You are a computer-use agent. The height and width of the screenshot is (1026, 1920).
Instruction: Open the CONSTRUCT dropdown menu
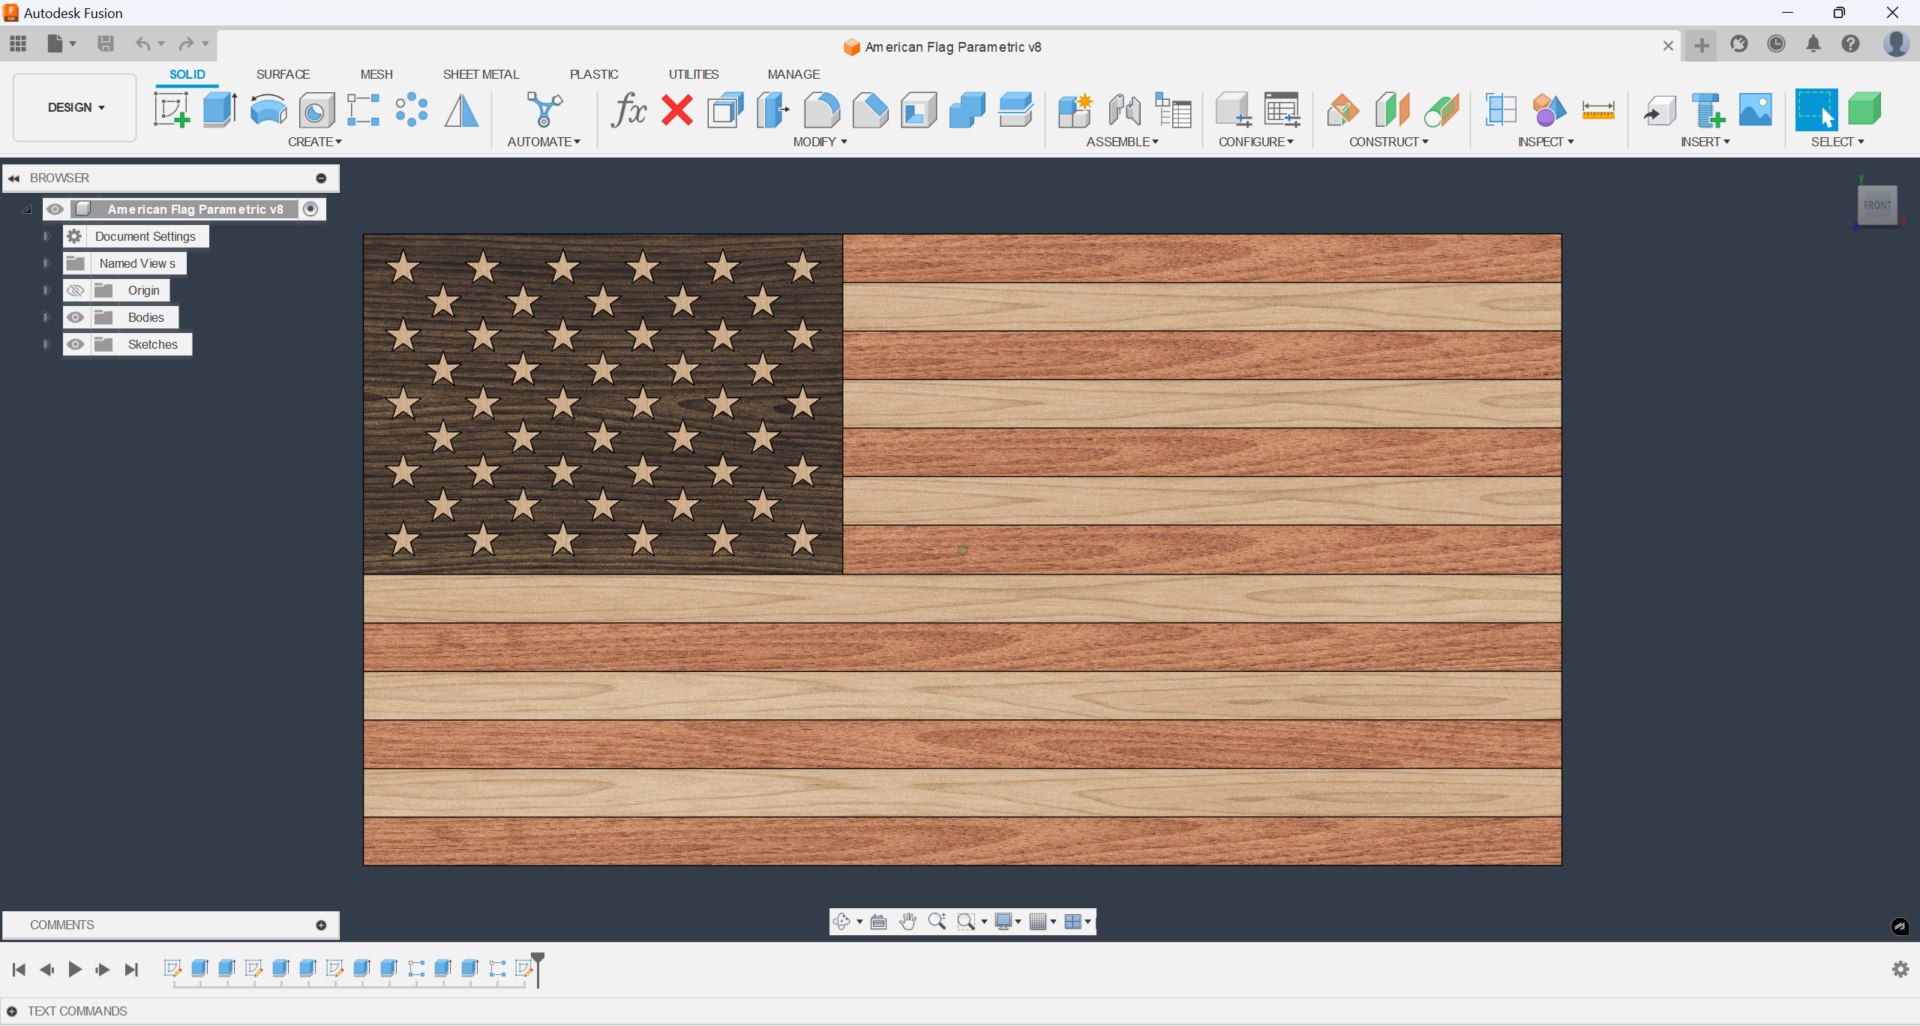pos(1389,142)
